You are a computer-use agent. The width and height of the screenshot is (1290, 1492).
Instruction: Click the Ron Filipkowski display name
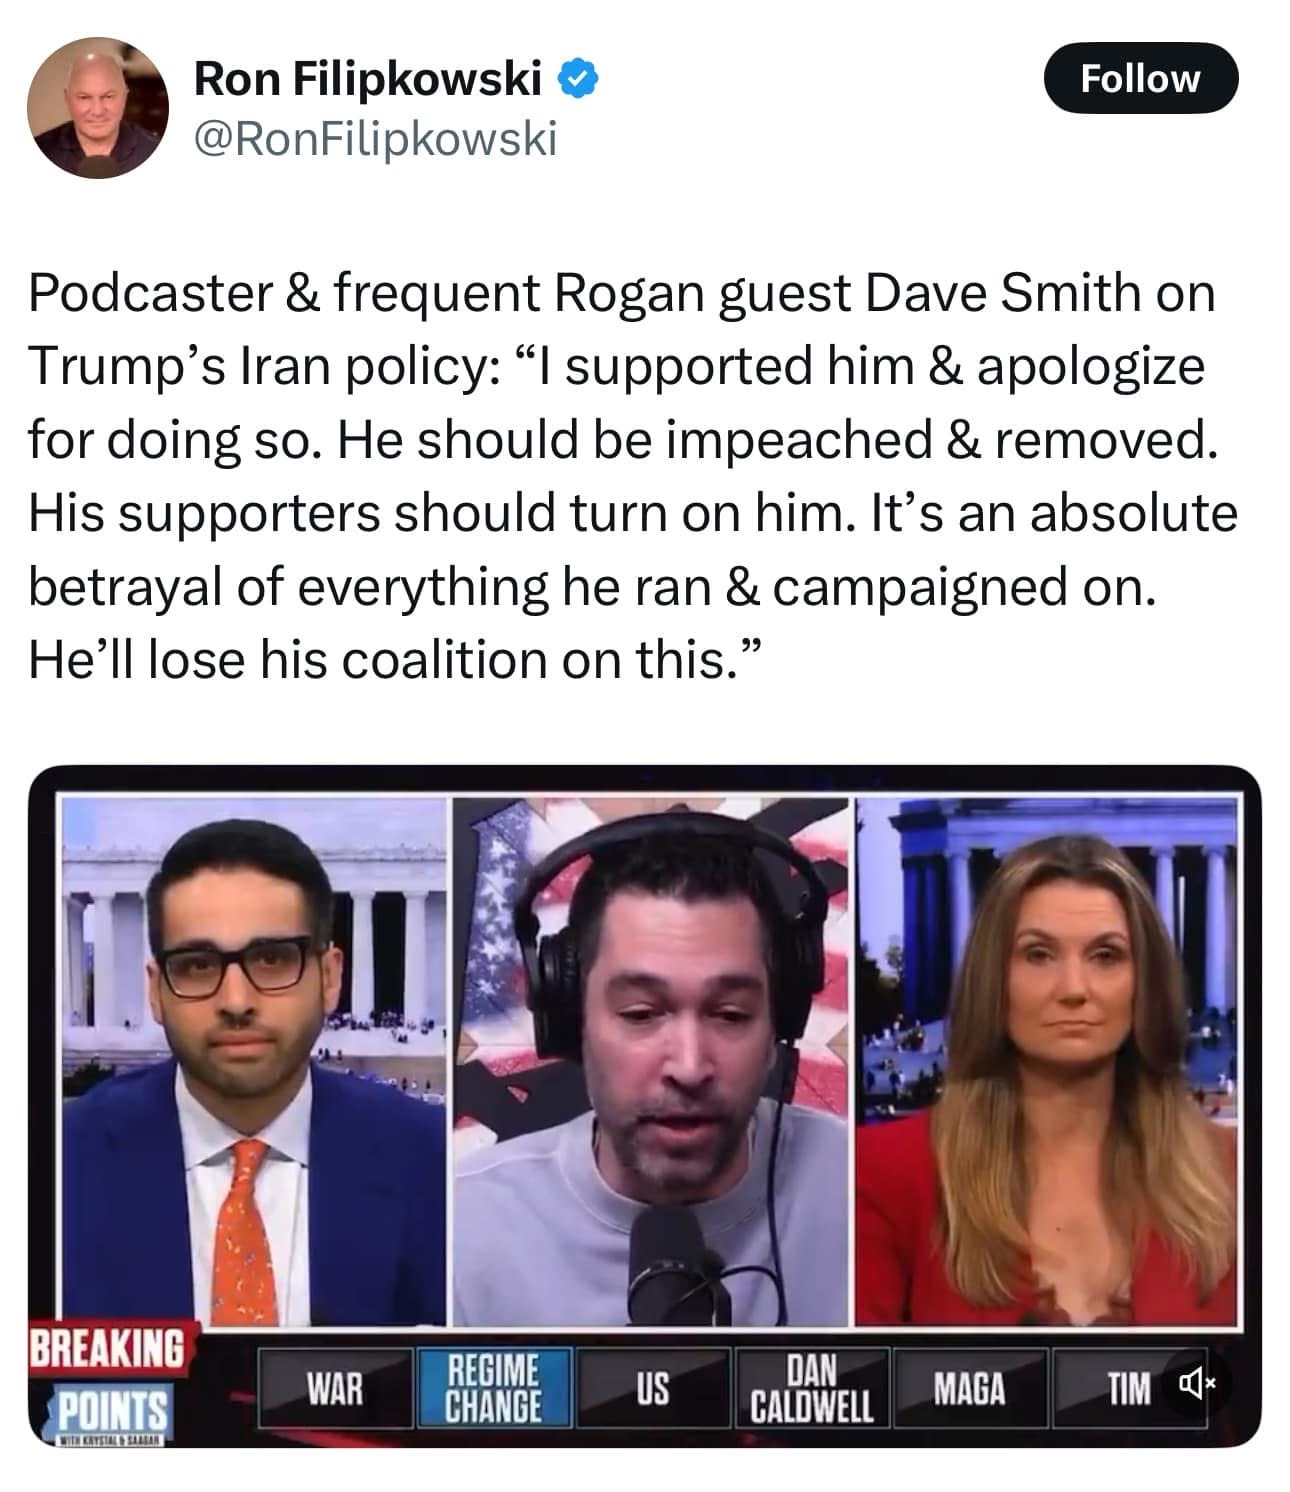click(368, 78)
